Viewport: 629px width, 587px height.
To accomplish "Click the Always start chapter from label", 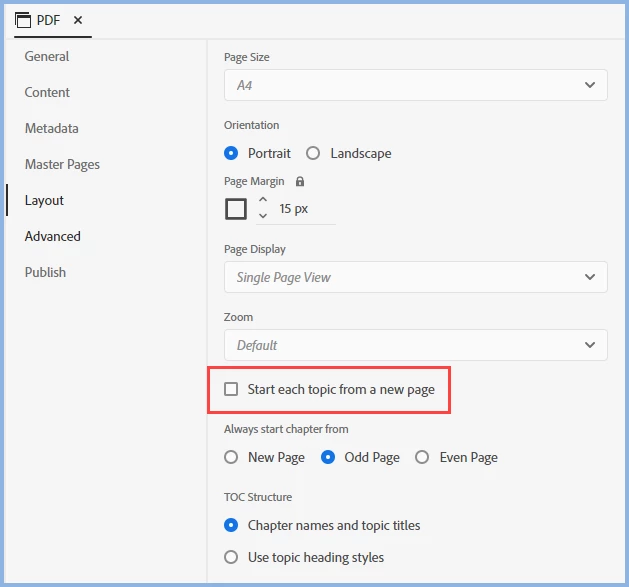I will tap(286, 429).
